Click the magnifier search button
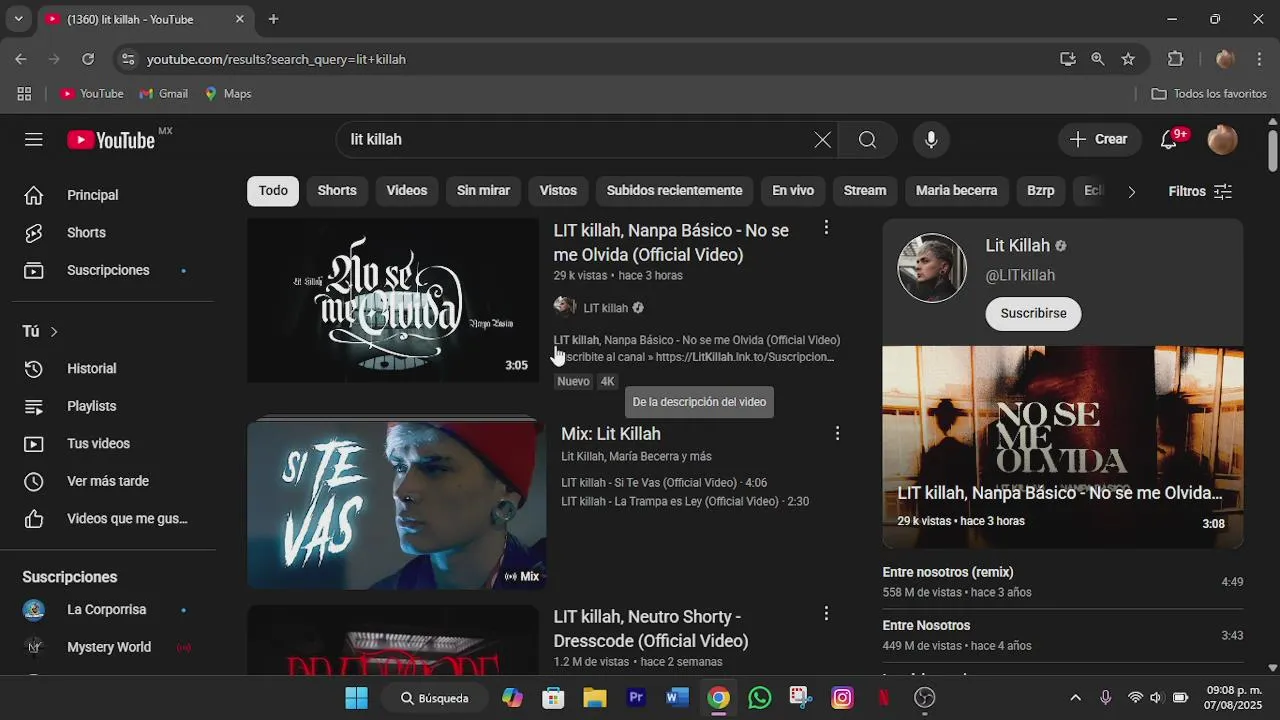 coord(867,140)
